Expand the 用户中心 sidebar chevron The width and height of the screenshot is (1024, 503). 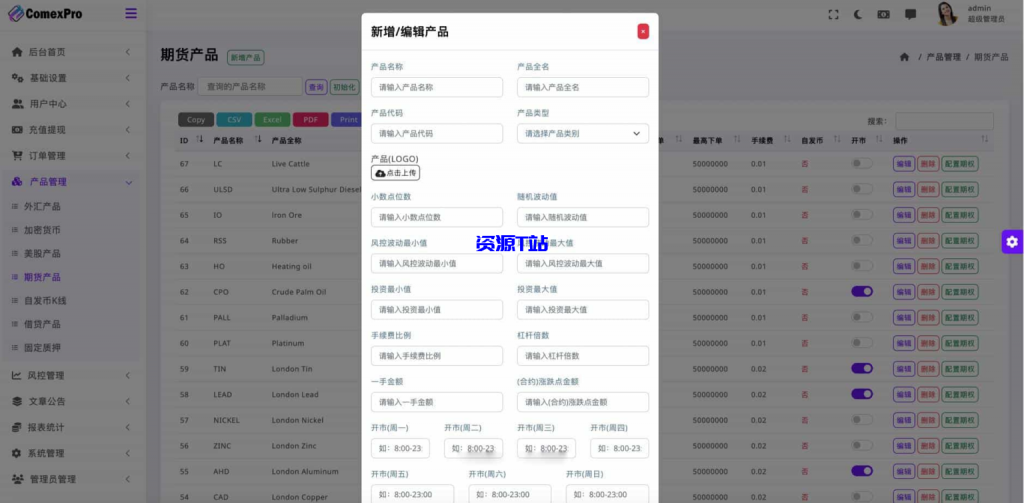pyautogui.click(x=128, y=104)
